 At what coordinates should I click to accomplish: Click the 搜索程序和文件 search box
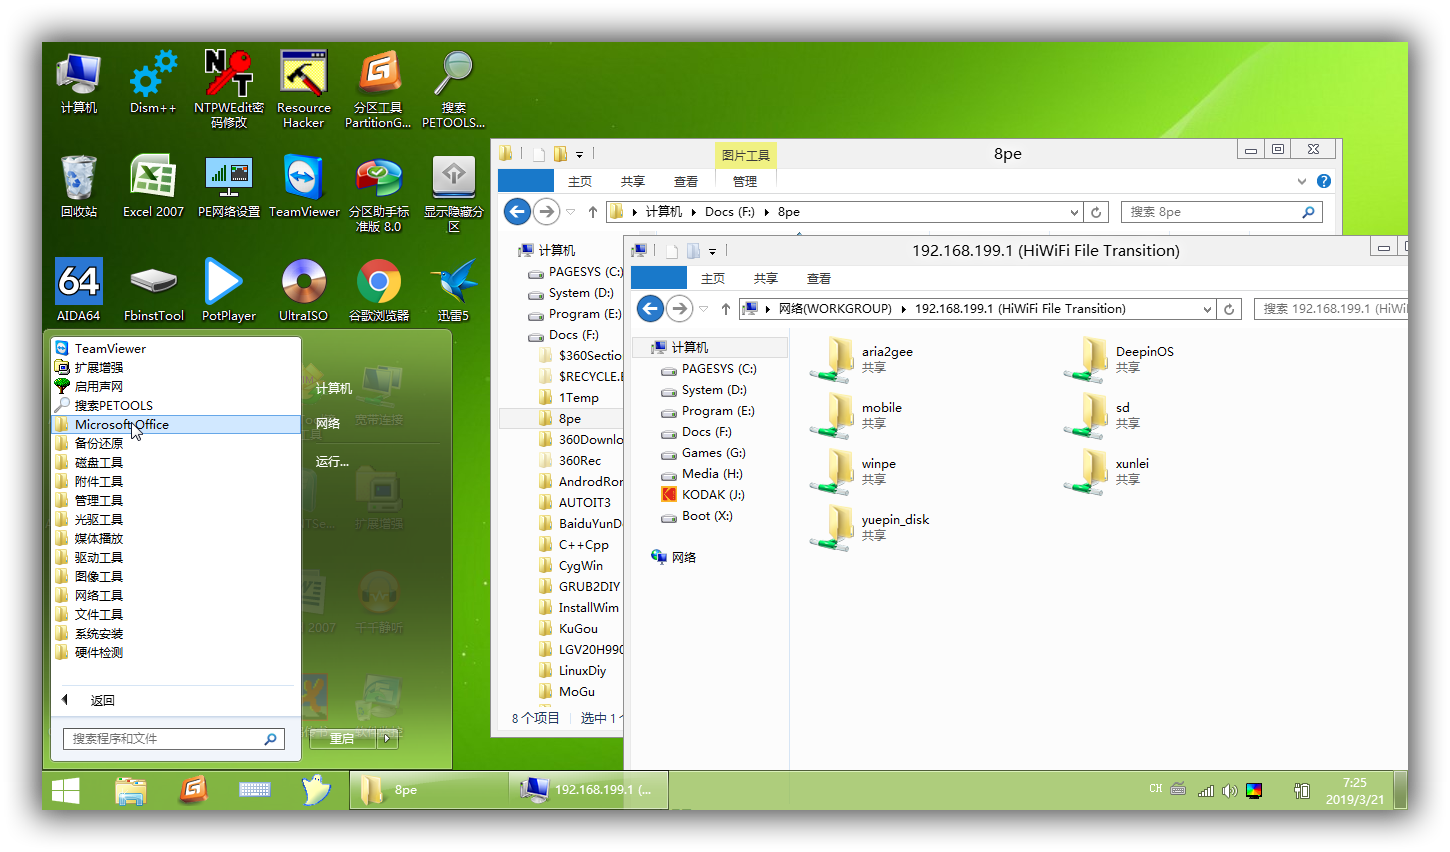coord(174,739)
